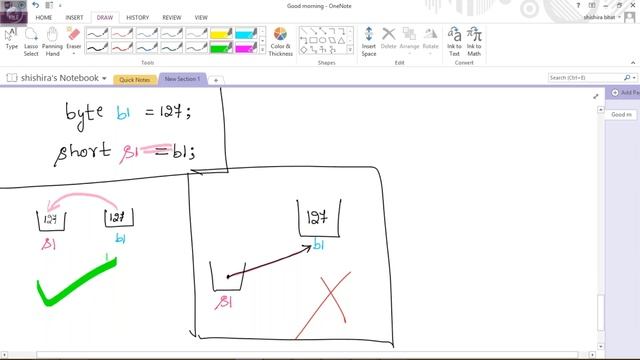Select the oval shape in Shapes gallery
The width and height of the screenshot is (640, 360).
click(322, 40)
